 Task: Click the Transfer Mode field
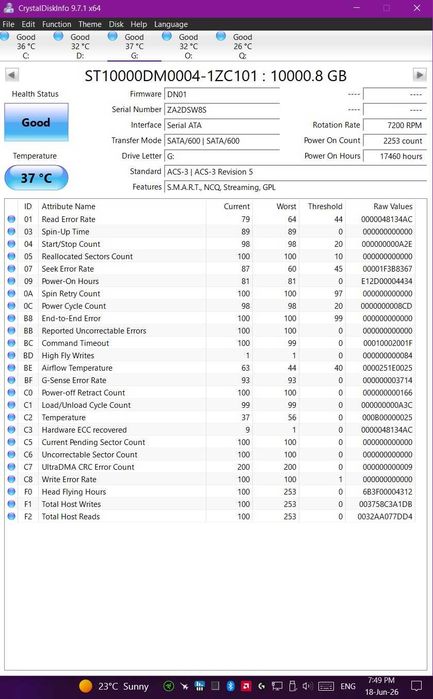pos(222,141)
